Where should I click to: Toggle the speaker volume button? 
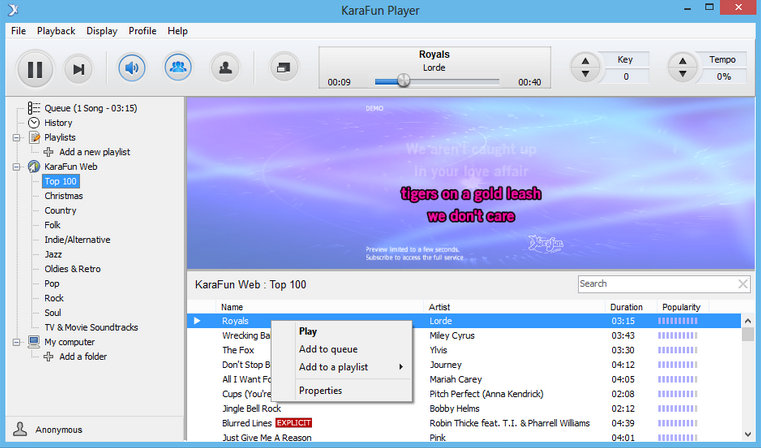point(132,67)
